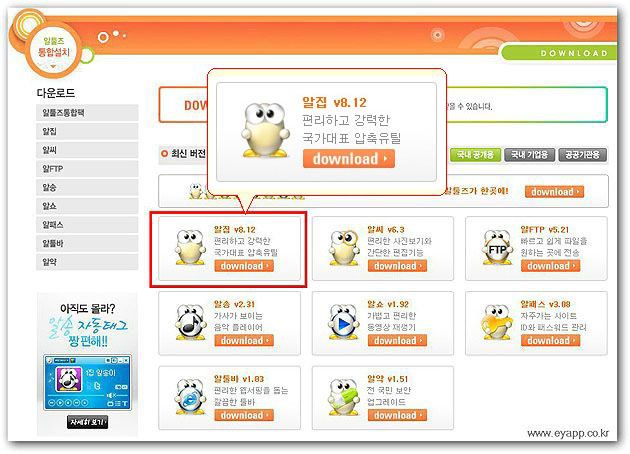Click the ALShow play button mascot icon

click(344, 323)
